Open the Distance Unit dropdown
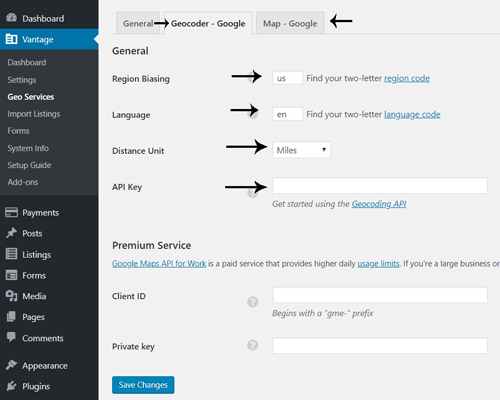The image size is (500, 400). point(301,150)
